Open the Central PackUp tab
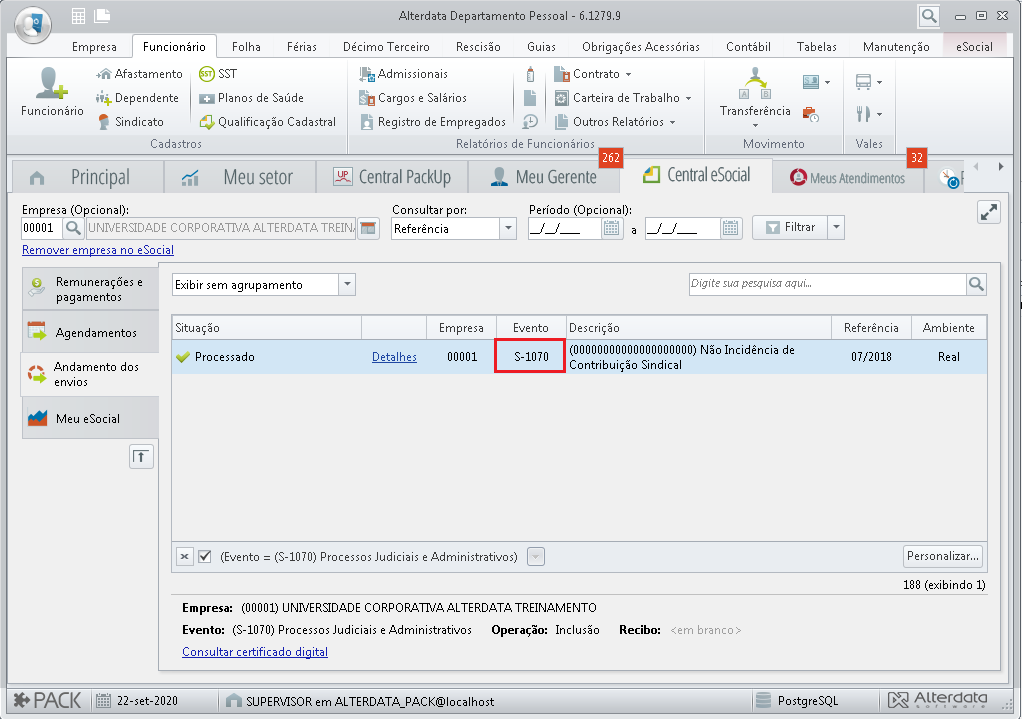This screenshot has width=1022, height=719. [x=392, y=177]
